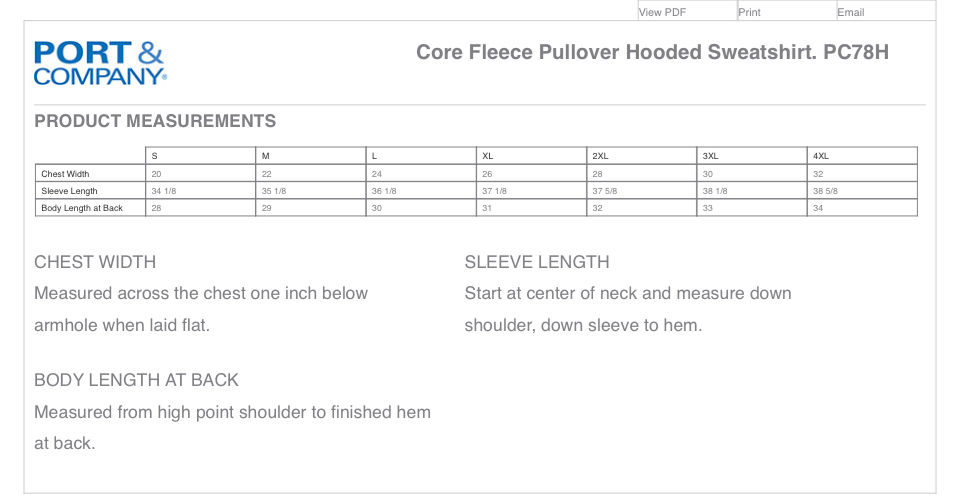Select the S size column header
The image size is (960, 496).
coord(200,156)
